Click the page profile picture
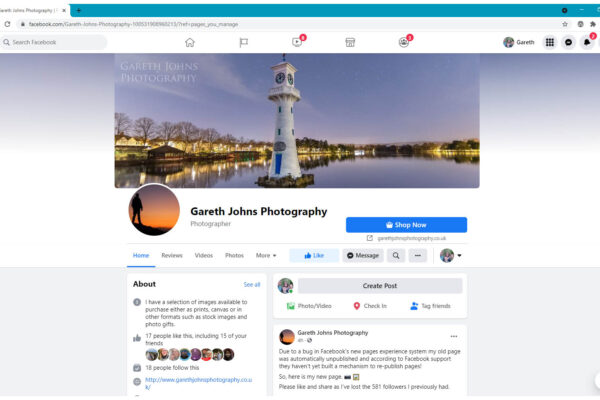This screenshot has height=400, width=600. 154,210
